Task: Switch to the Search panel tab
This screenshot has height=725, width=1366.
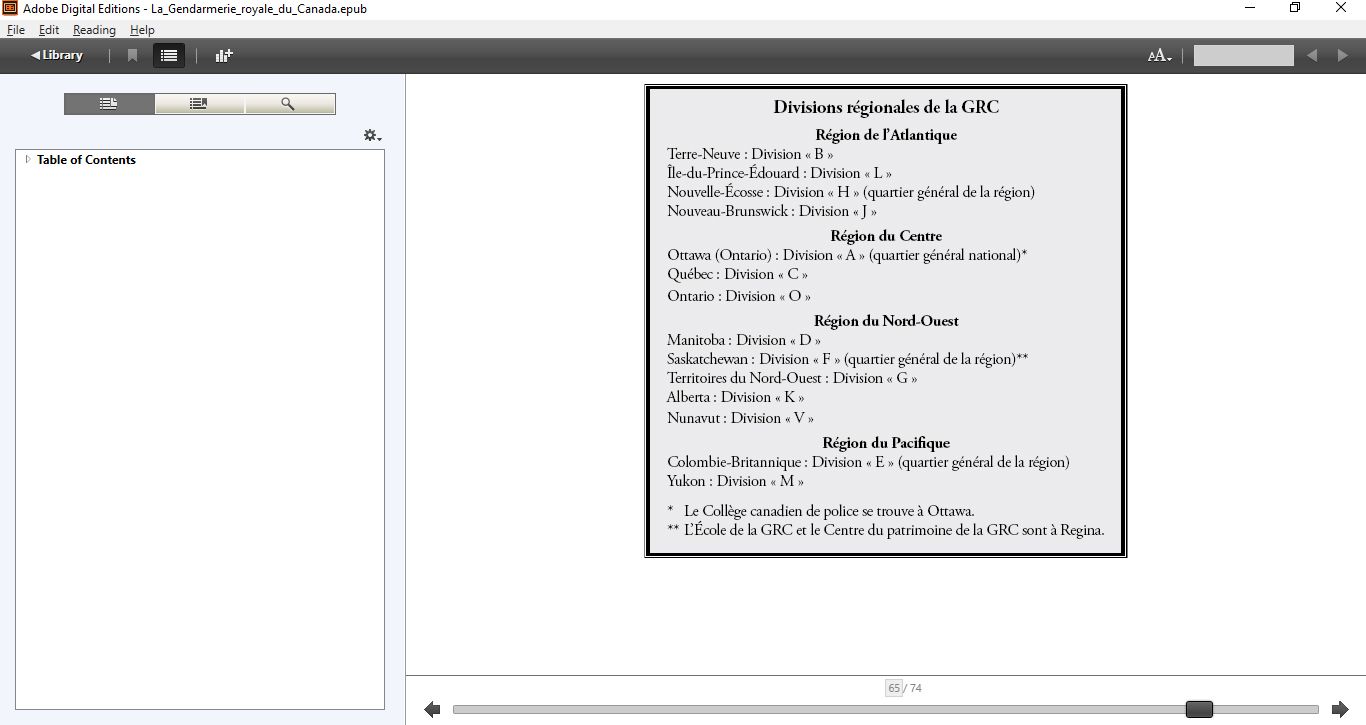Action: point(289,104)
